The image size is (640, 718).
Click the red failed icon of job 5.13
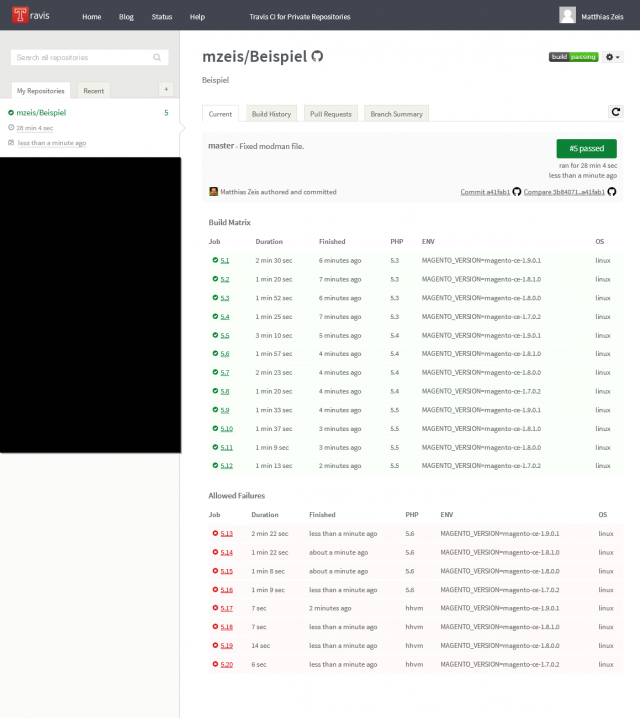pos(215,533)
